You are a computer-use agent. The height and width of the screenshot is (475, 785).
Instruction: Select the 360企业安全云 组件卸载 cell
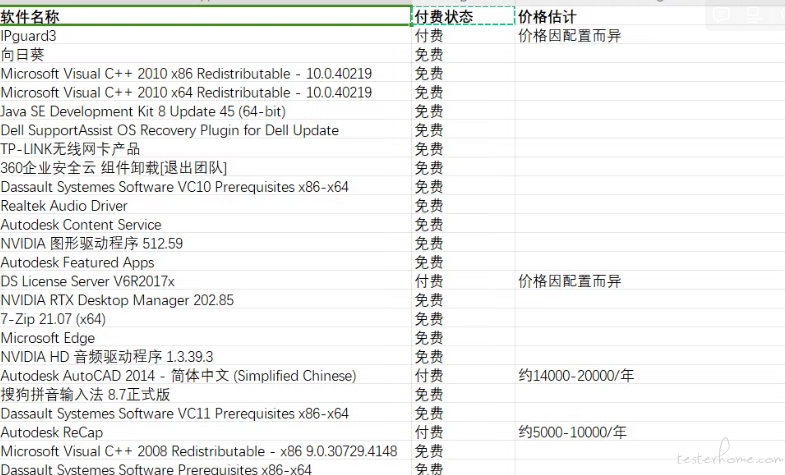click(x=205, y=168)
